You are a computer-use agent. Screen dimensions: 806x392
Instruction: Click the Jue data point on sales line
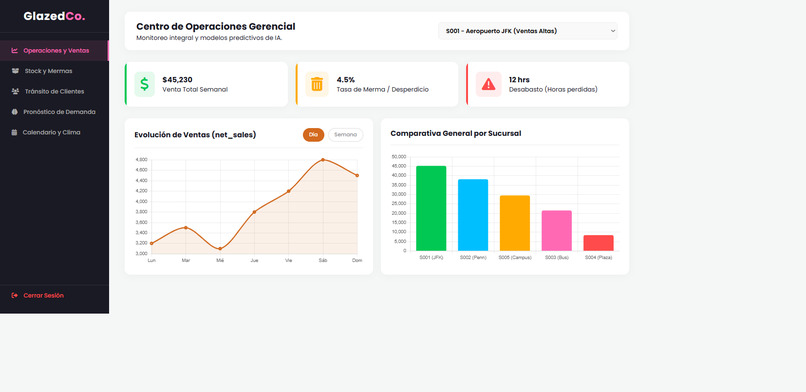254,212
